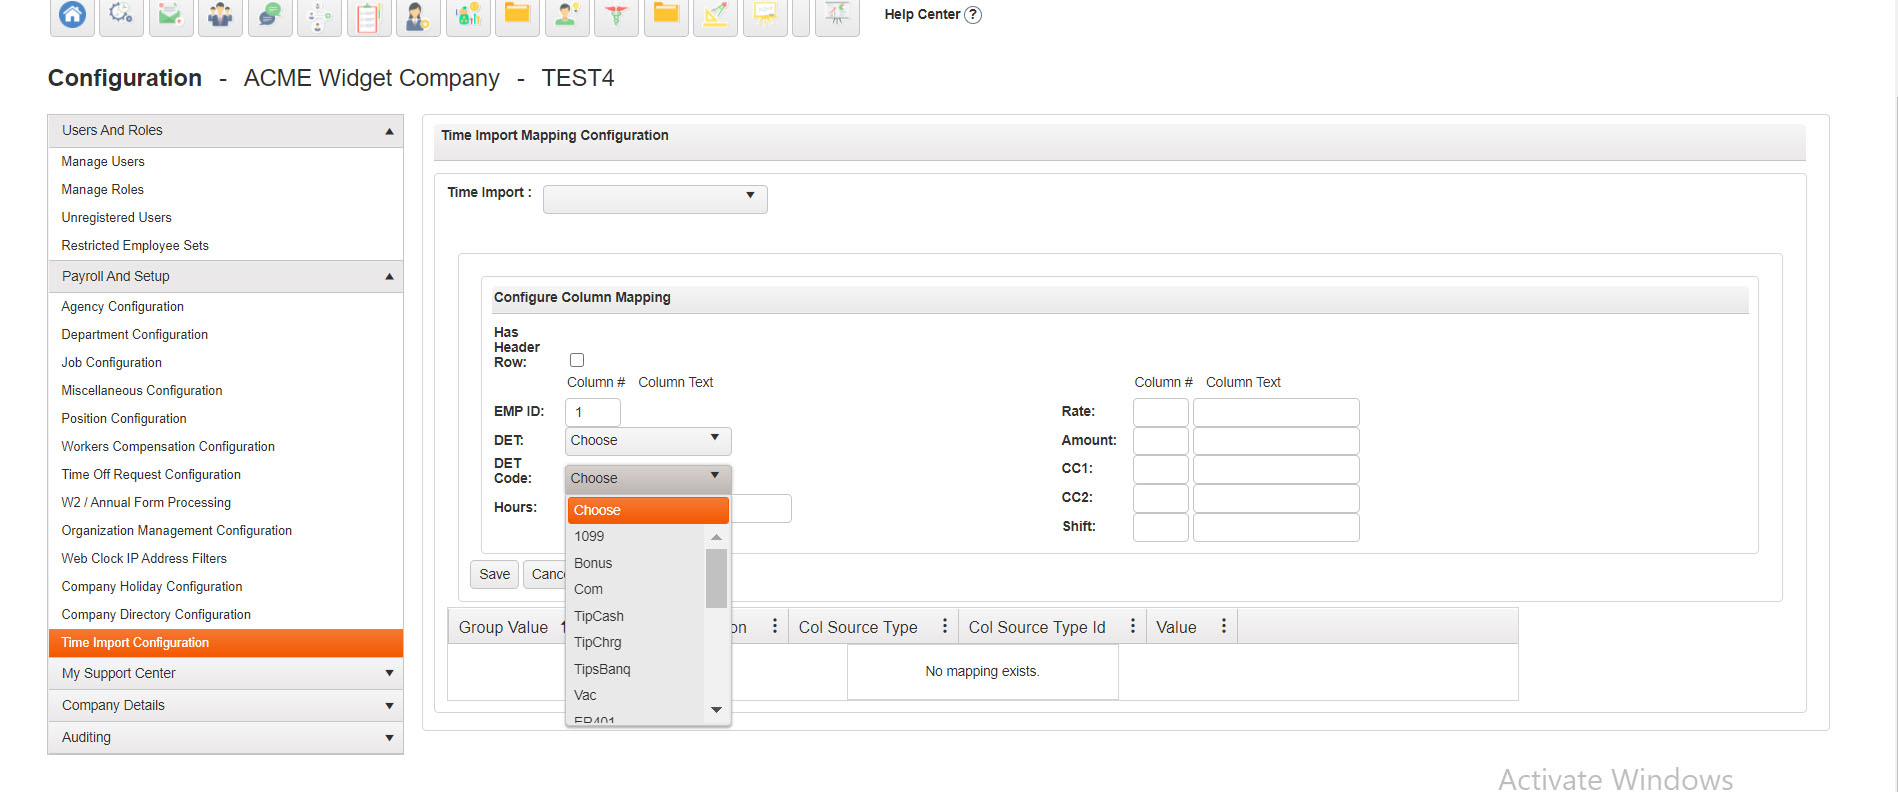Open Workers Compensation Configuration link

(x=168, y=447)
